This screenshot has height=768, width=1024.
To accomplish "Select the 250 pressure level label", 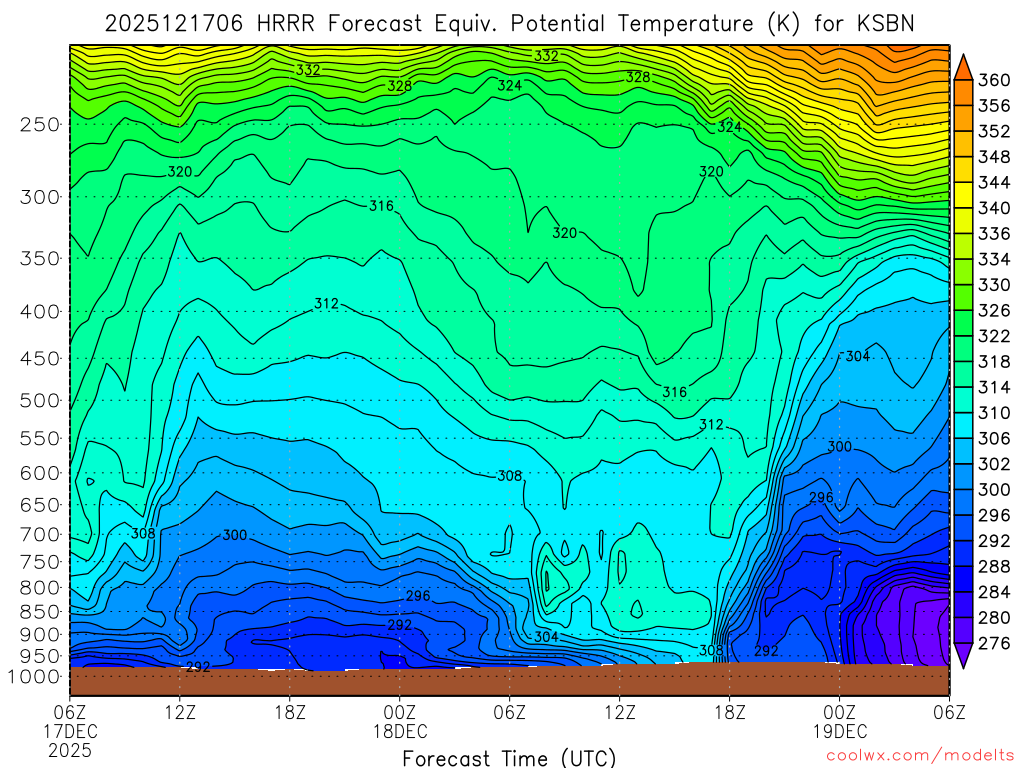I will (40, 124).
